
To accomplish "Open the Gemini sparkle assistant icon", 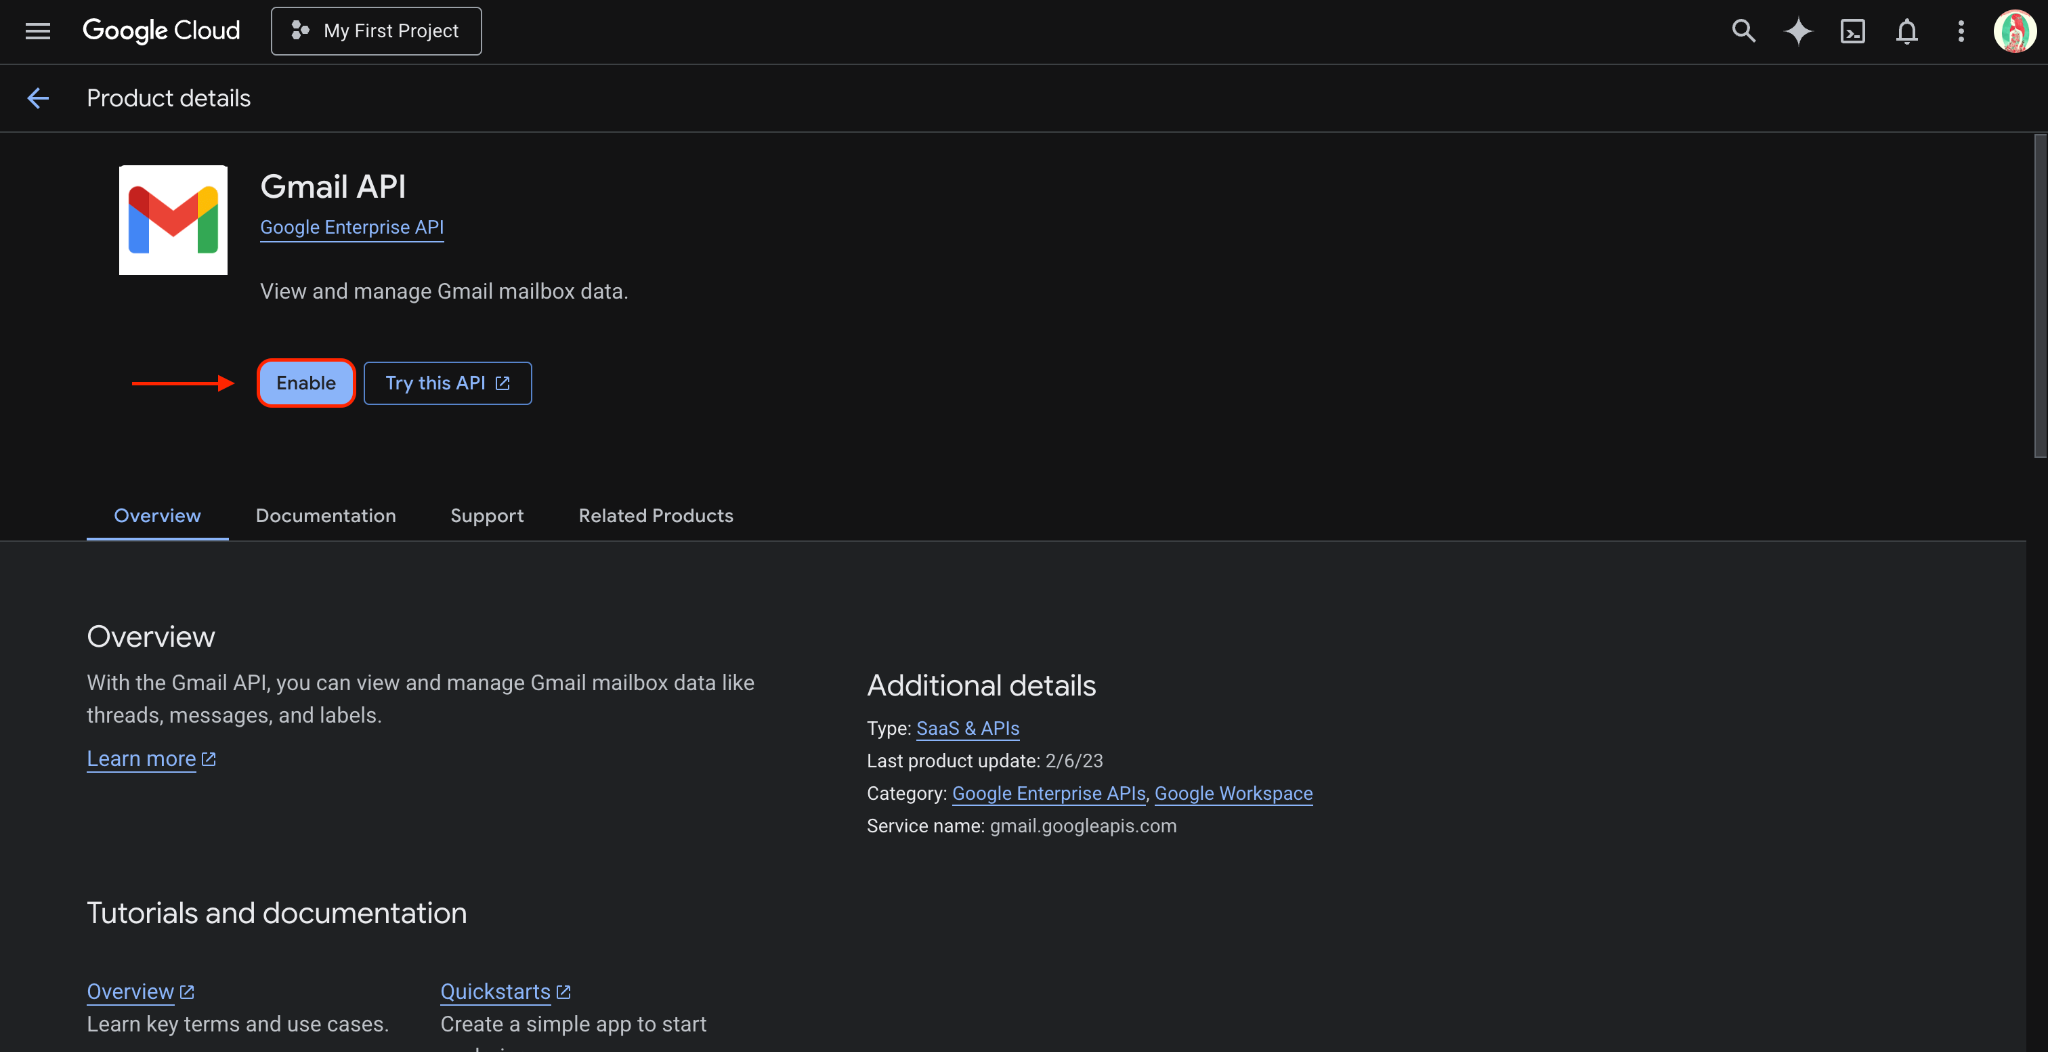I will tap(1798, 31).
